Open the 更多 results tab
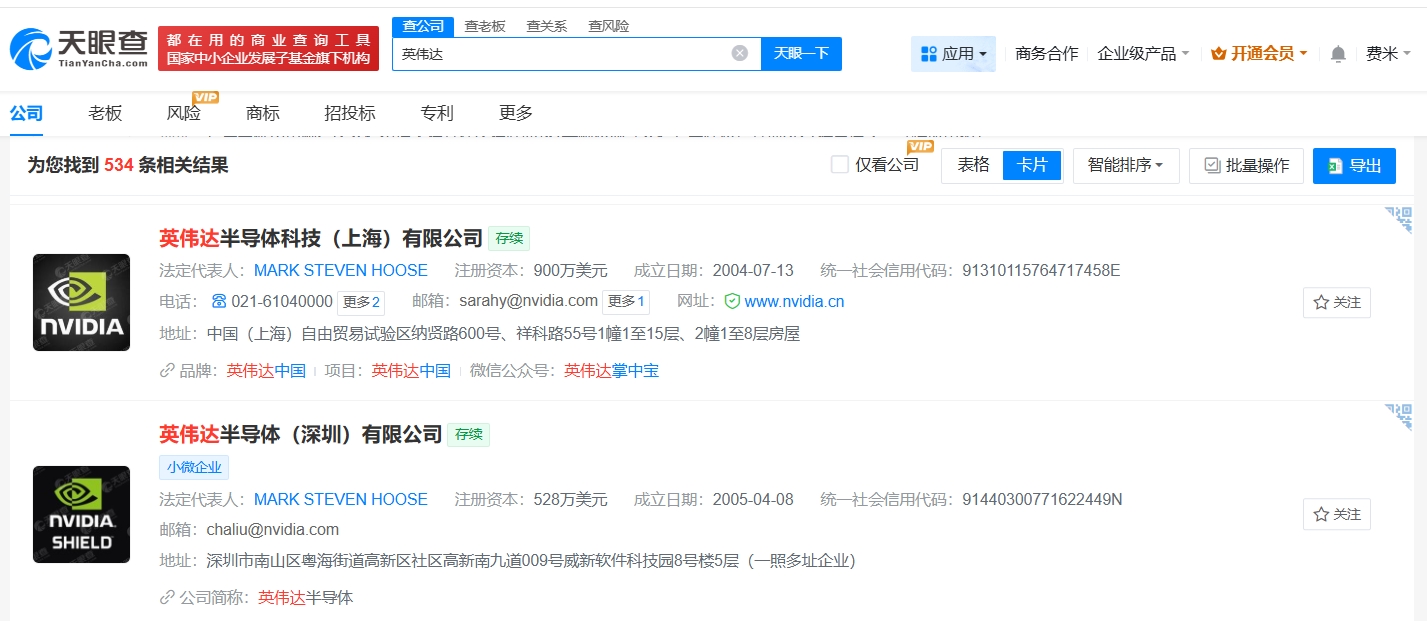Image resolution: width=1427 pixels, height=621 pixels. point(516,113)
